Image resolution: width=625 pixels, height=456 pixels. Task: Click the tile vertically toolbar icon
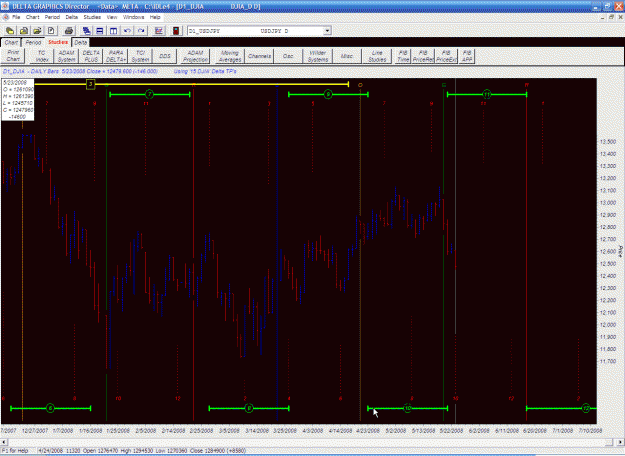pyautogui.click(x=114, y=31)
